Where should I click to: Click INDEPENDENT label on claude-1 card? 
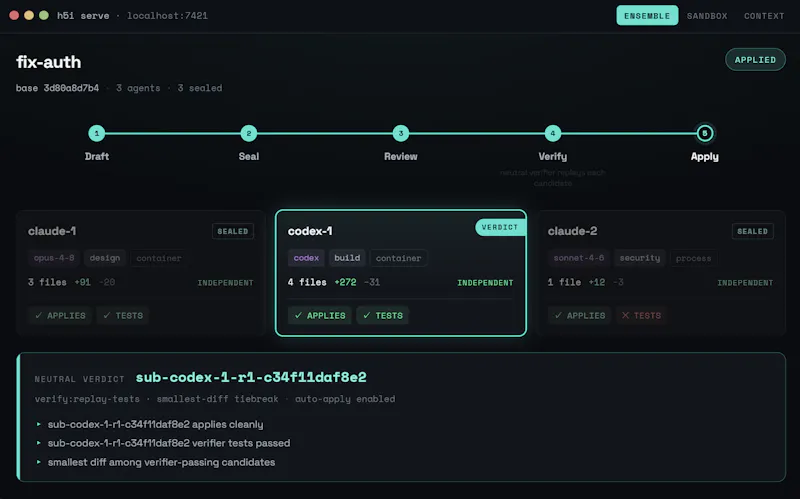pyautogui.click(x=226, y=283)
